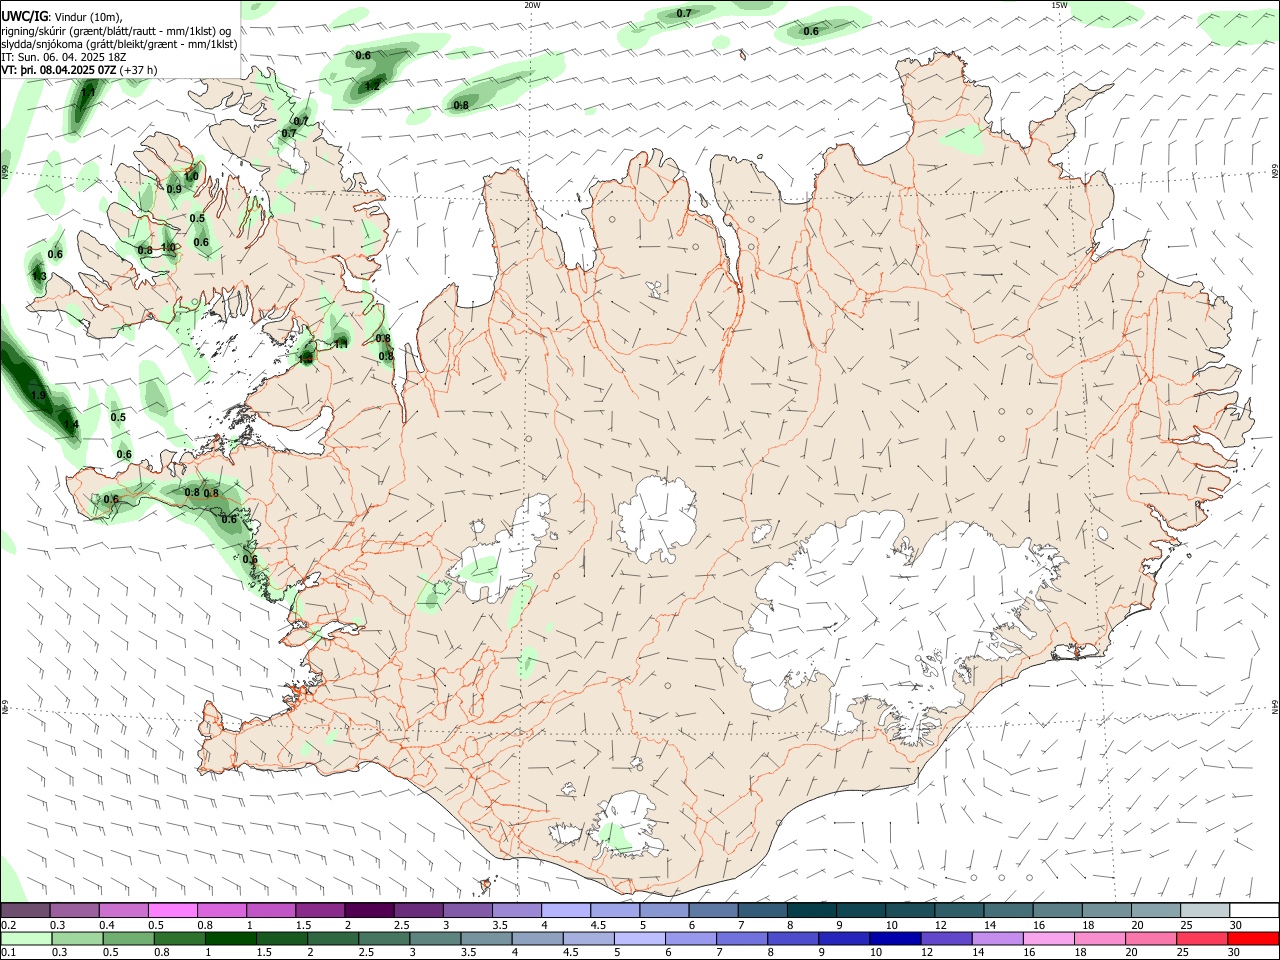Select the 'slydda/snjókoma' legend description line
The height and width of the screenshot is (960, 1280).
point(119,44)
